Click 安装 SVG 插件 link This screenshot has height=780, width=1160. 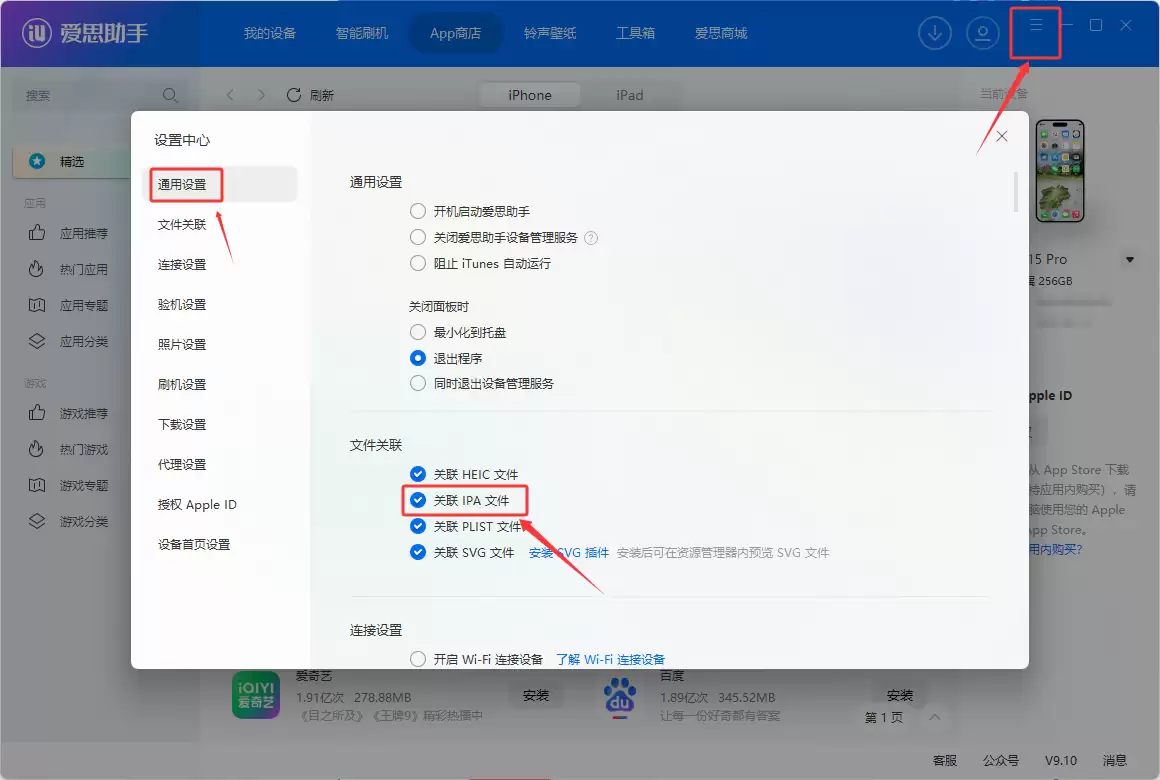tap(569, 552)
